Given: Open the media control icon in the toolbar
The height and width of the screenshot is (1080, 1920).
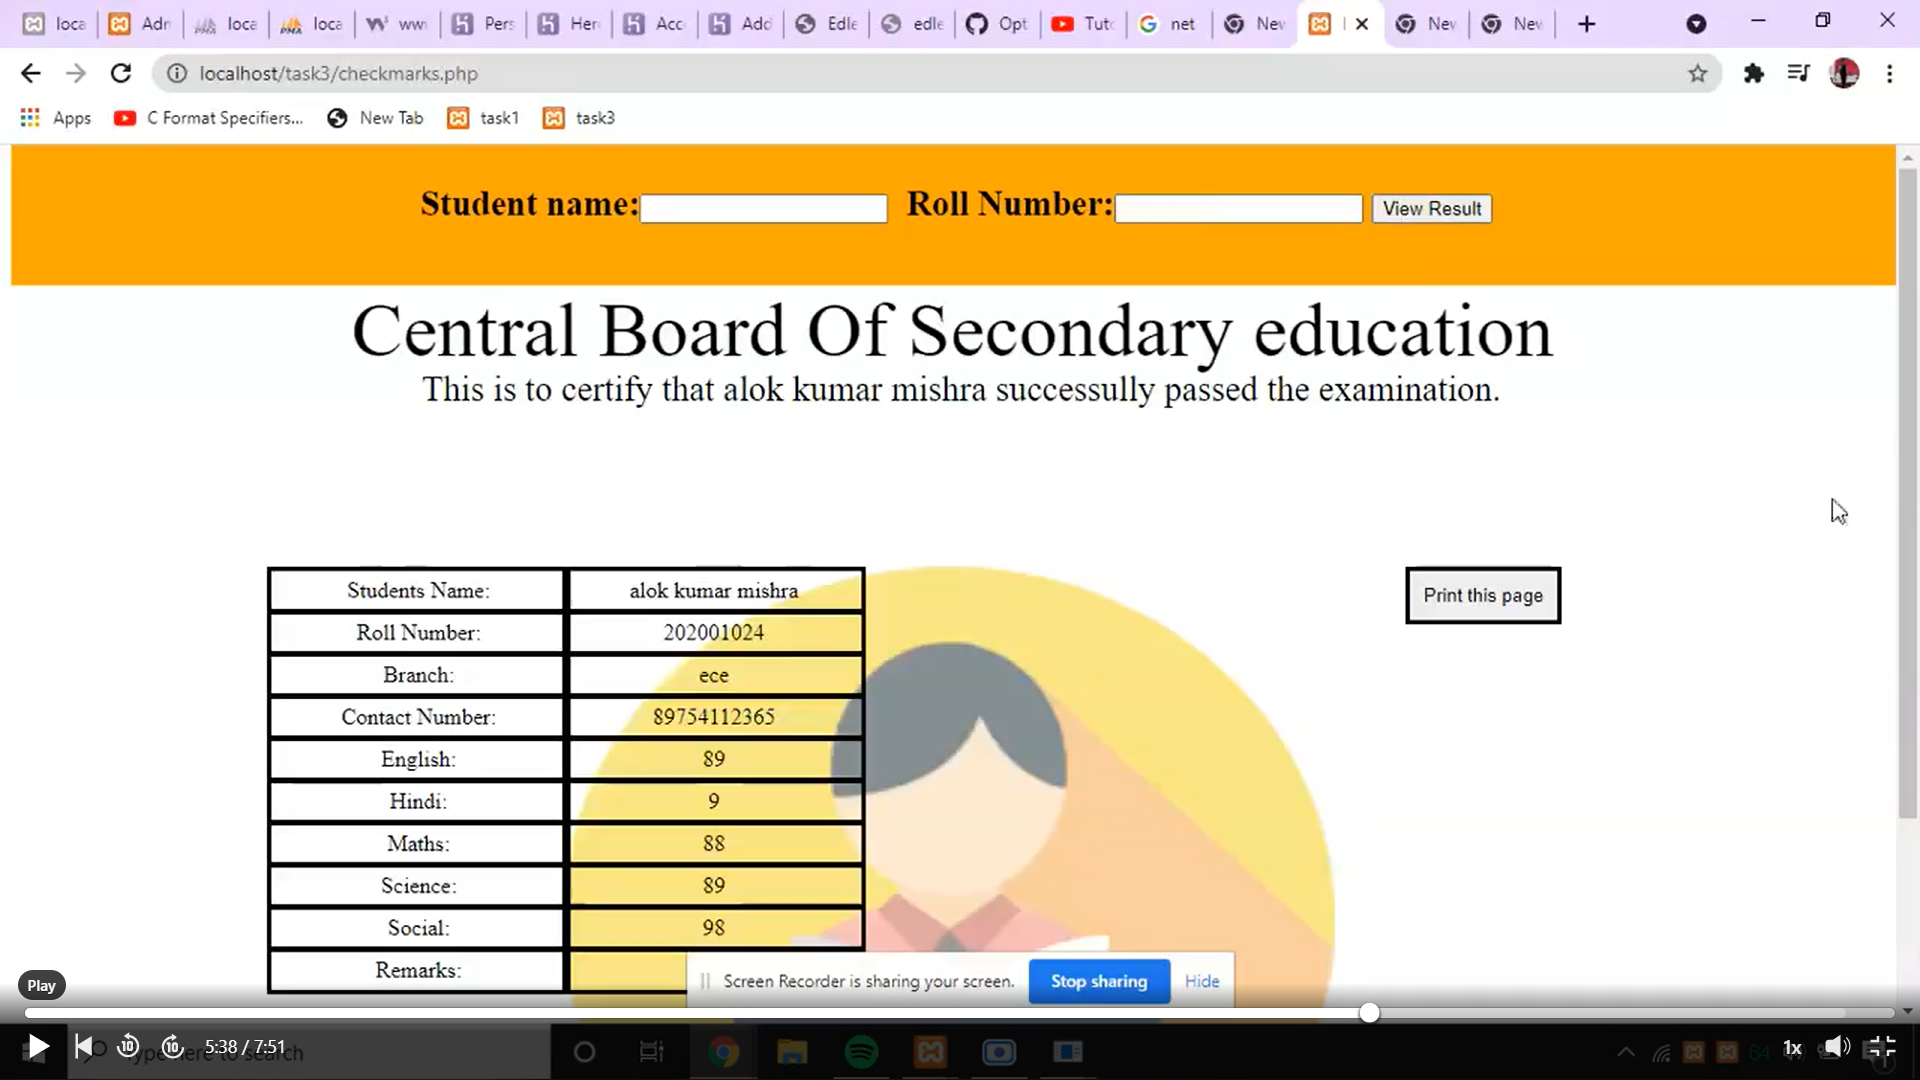Looking at the screenshot, I should point(1798,73).
